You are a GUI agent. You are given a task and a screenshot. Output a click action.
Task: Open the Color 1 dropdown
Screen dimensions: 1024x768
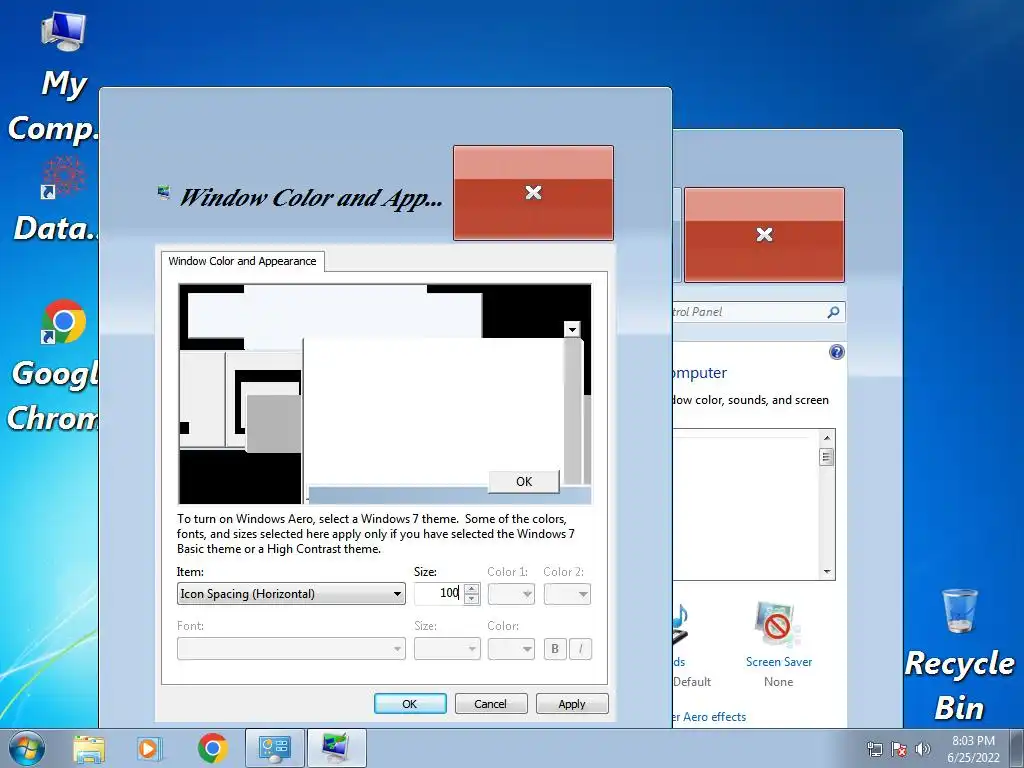(x=511, y=594)
